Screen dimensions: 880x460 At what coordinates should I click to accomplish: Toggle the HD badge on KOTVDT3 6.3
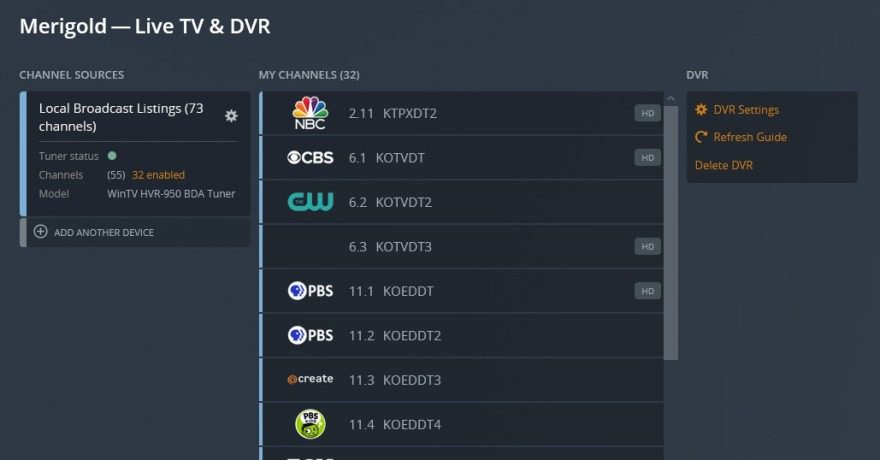tap(648, 247)
